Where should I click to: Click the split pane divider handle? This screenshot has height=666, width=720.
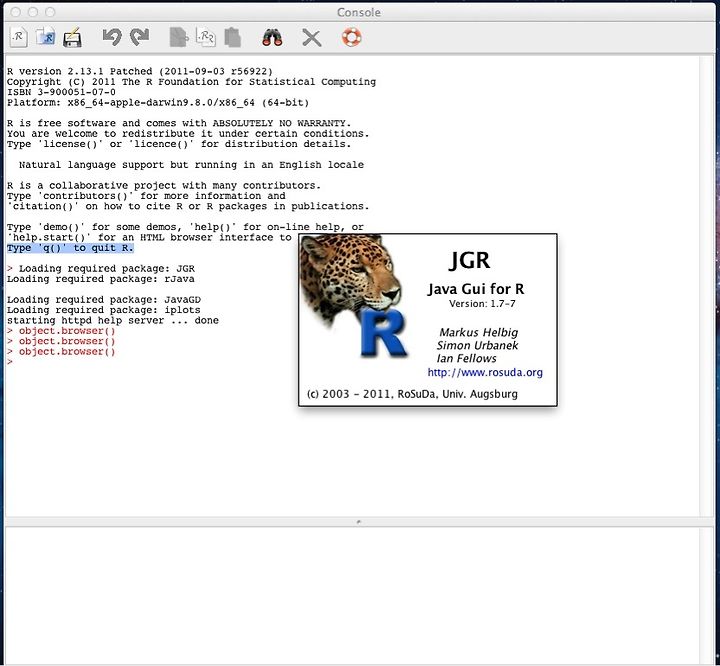point(359,522)
